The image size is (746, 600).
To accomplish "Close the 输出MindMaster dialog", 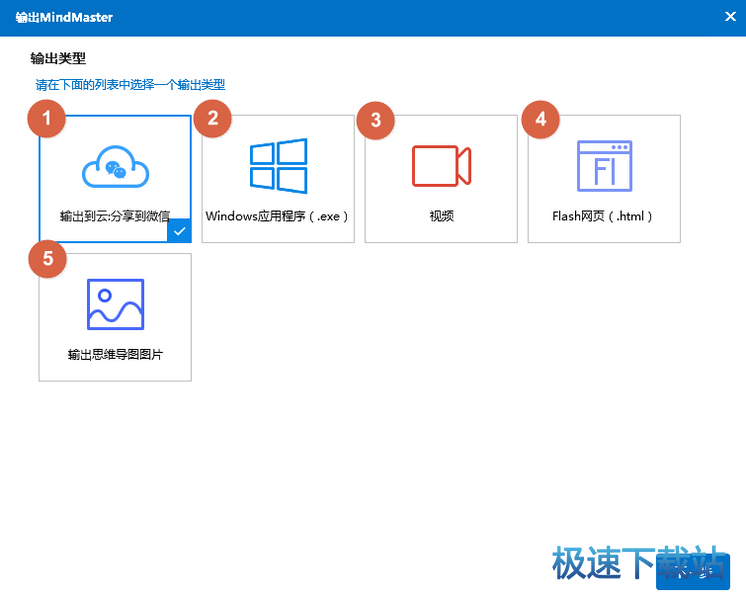I will pyautogui.click(x=730, y=17).
